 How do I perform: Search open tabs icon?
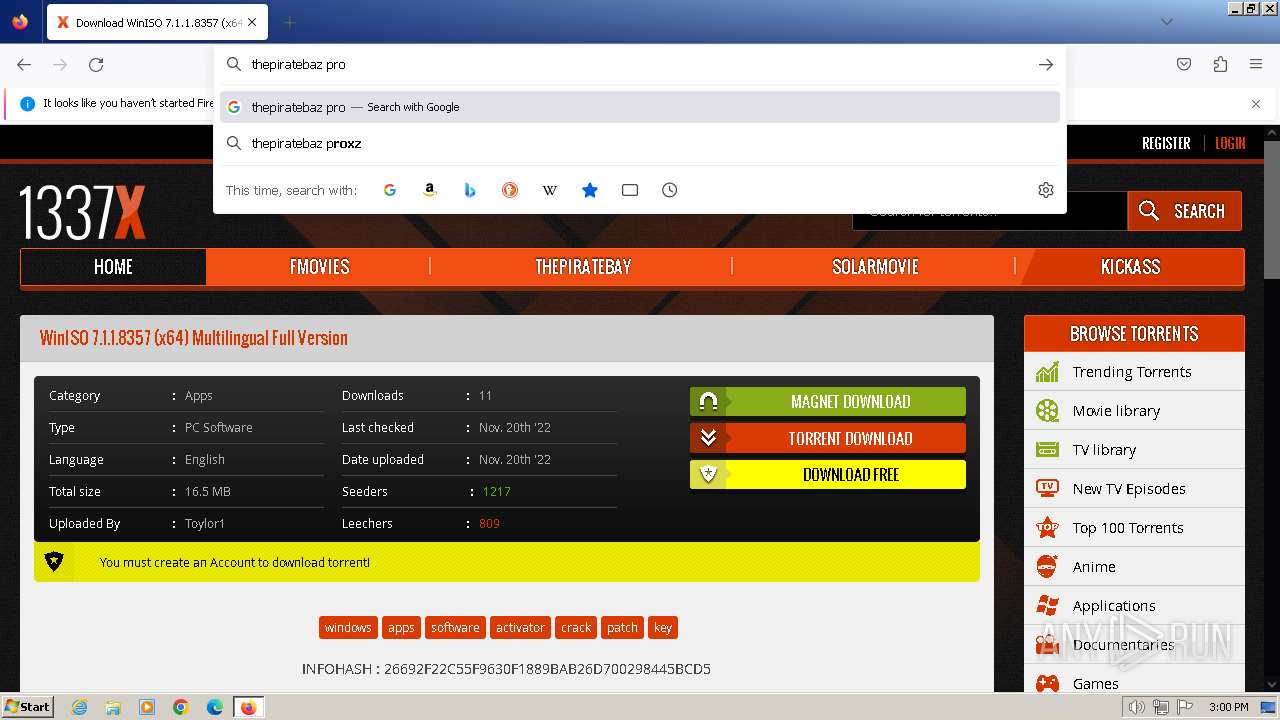tap(630, 190)
